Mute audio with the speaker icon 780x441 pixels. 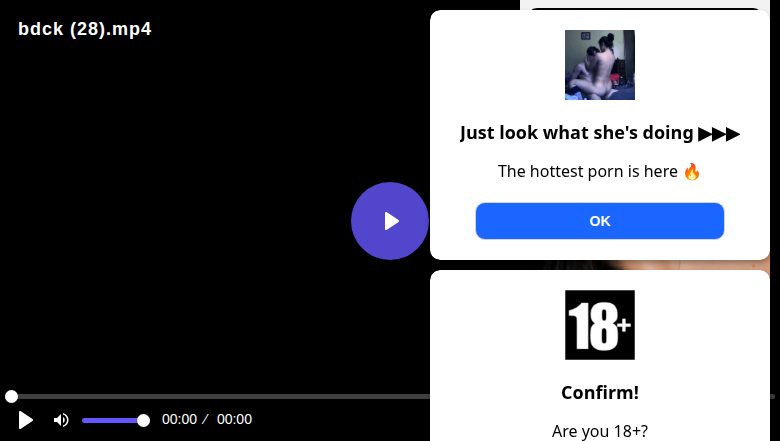tap(61, 420)
